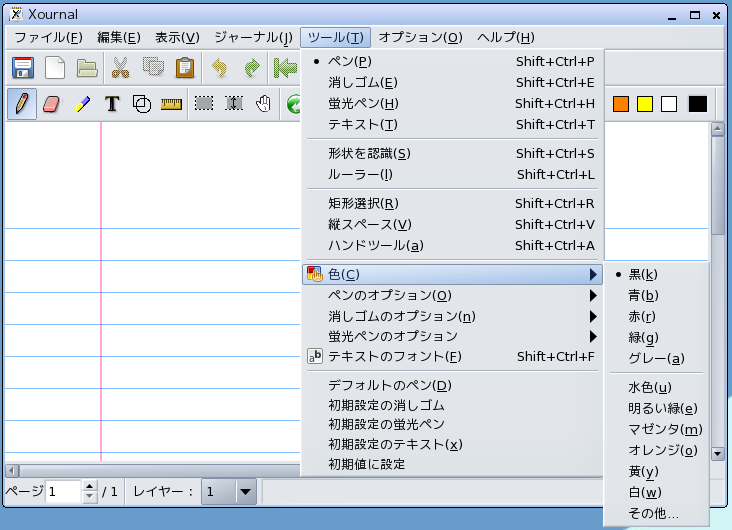
Task: Decrease page number with down stepper
Action: (89, 497)
